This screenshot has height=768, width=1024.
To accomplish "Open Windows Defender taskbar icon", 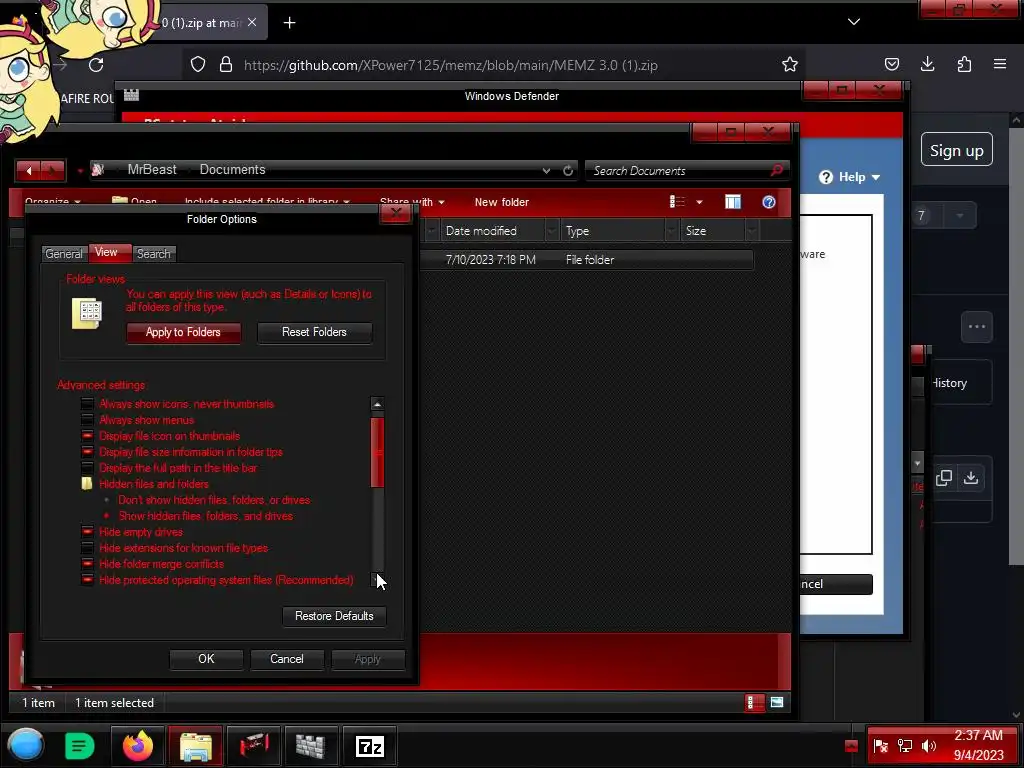I will [x=310, y=746].
